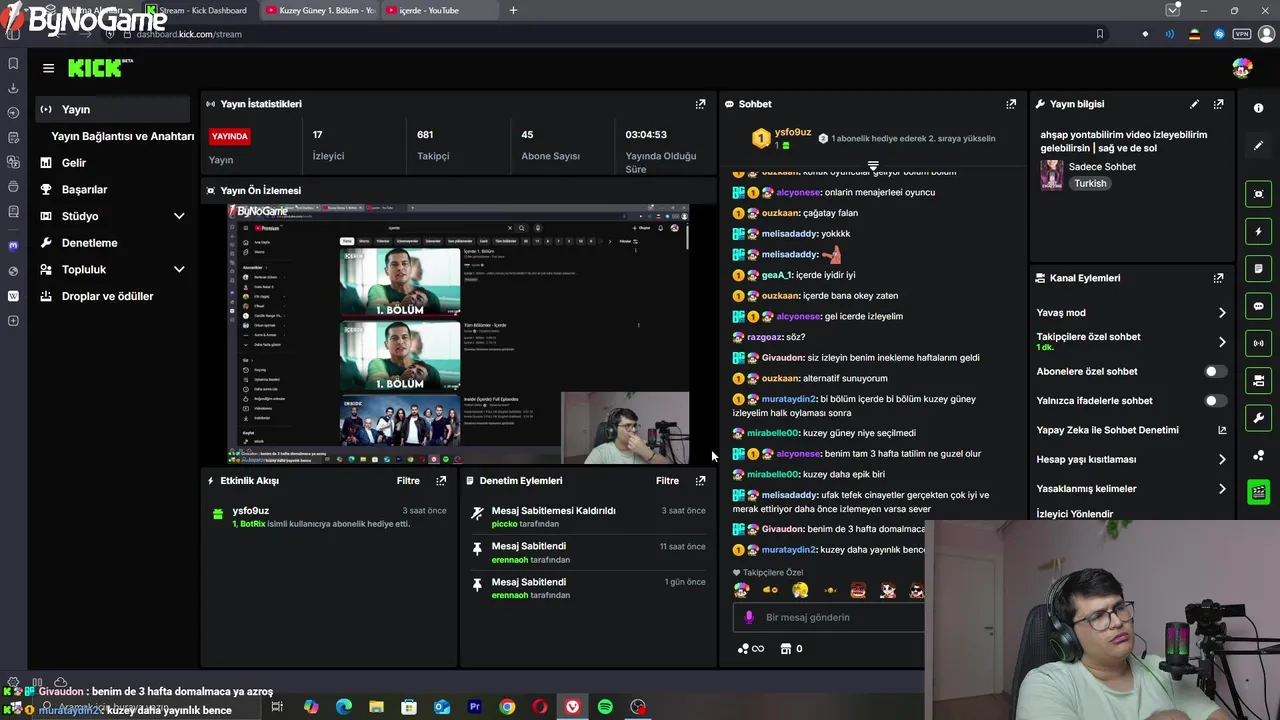Open Filtre dropdown in Denetim Eylemleri

coord(667,481)
